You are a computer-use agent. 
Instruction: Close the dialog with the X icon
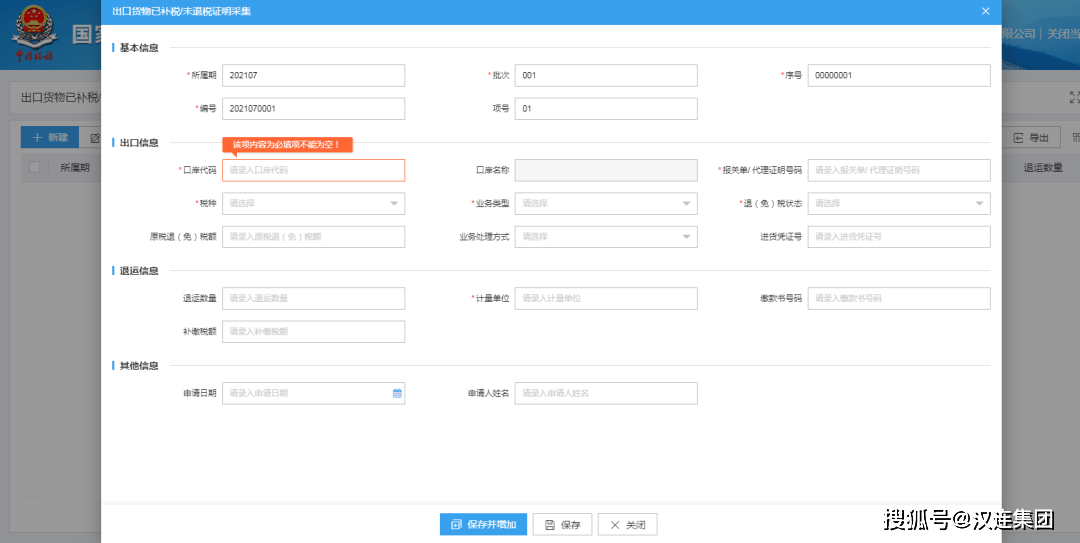tap(986, 11)
